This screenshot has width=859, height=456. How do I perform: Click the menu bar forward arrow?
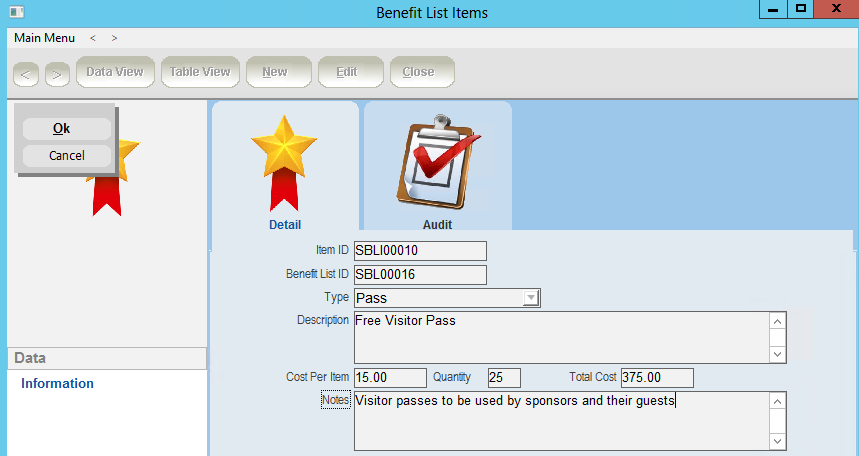115,38
